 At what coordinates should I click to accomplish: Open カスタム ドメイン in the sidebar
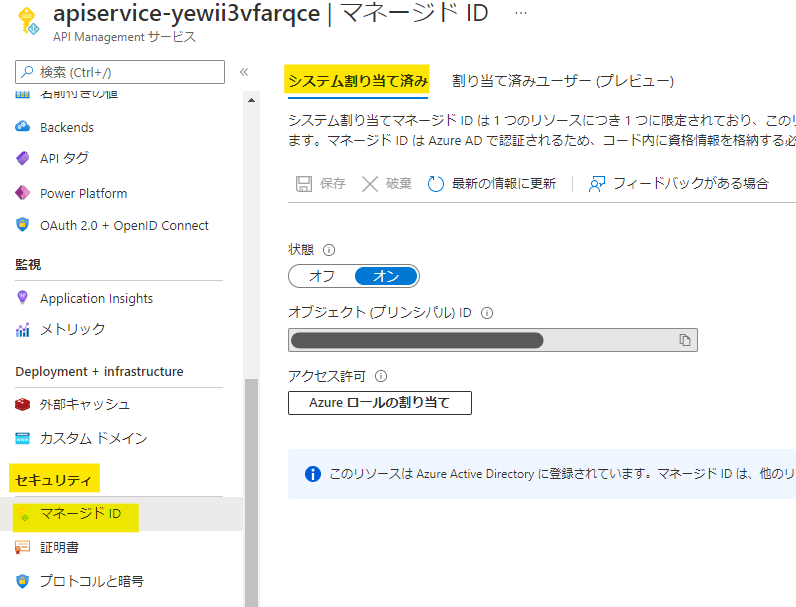[93, 438]
